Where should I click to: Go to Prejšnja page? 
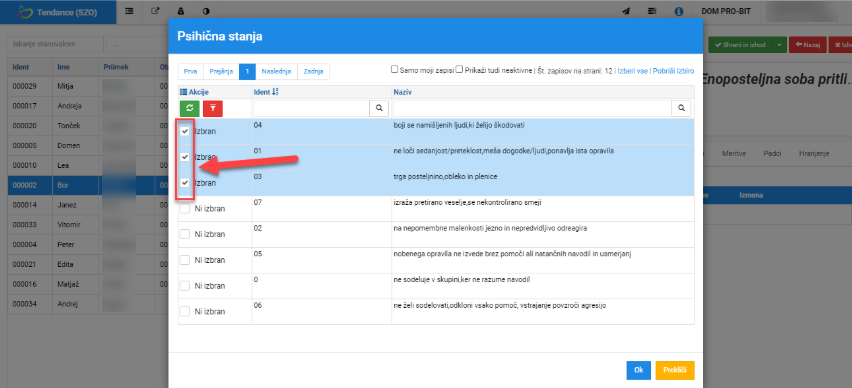(x=221, y=71)
